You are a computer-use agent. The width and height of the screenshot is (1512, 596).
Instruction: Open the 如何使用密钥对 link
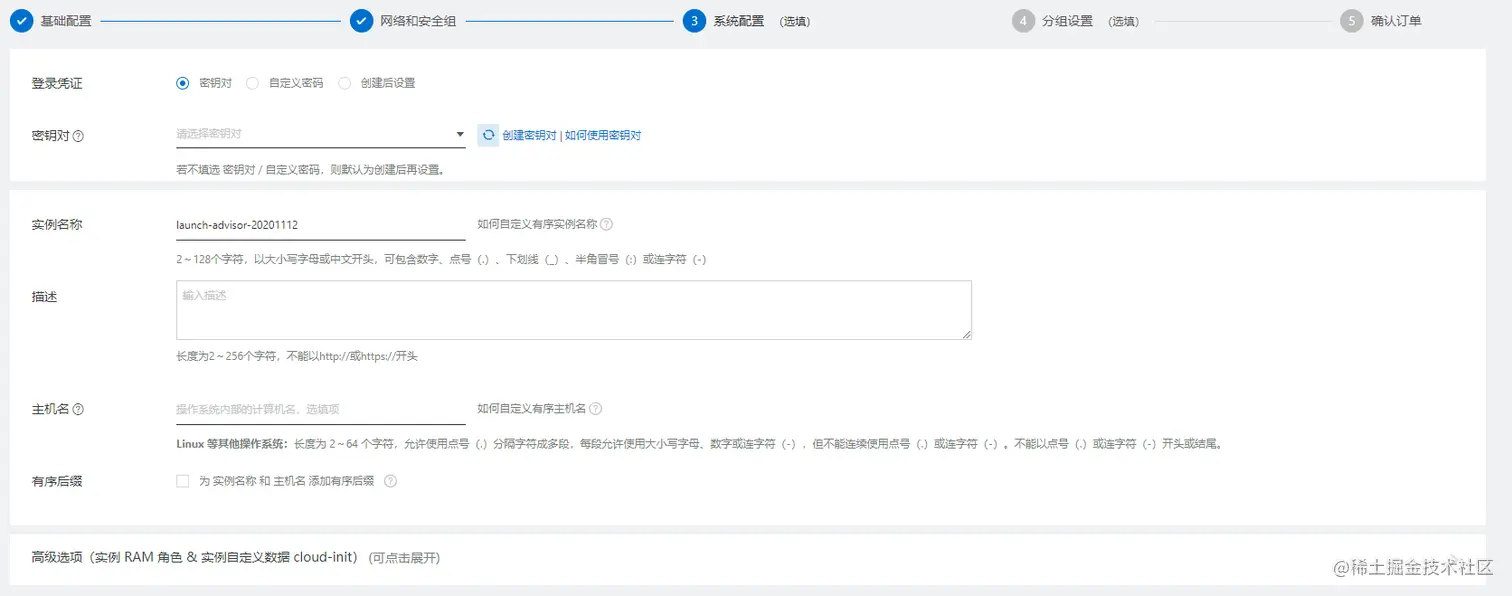tap(603, 135)
